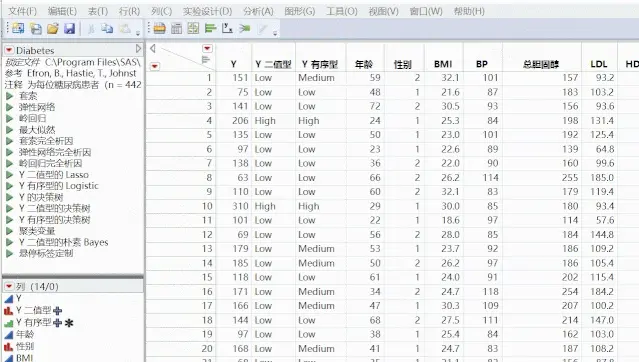Select the Y 二值型的决策树 script label
The width and height of the screenshot is (639, 362).
point(54,208)
